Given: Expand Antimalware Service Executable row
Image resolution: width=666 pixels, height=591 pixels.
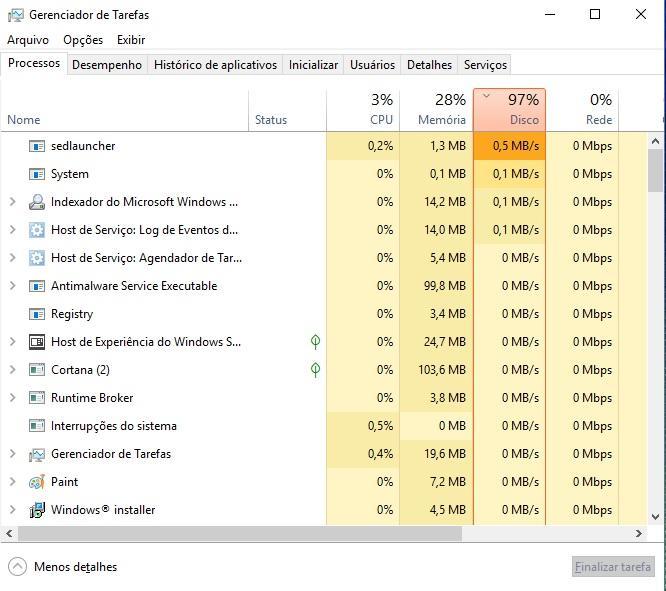Looking at the screenshot, I should coord(12,286).
